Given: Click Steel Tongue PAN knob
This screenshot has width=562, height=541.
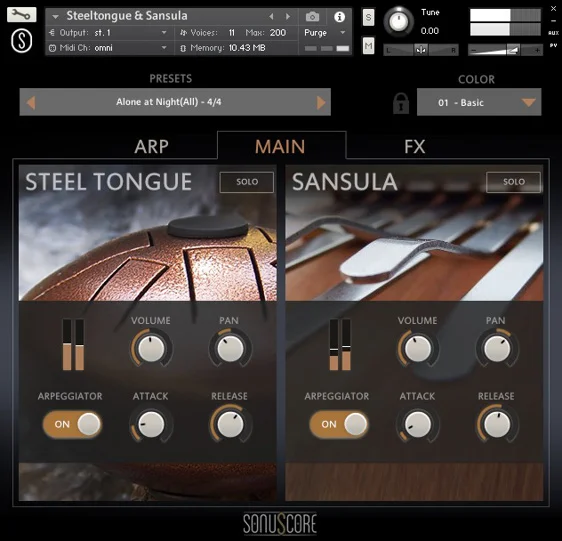Looking at the screenshot, I should coord(230,348).
